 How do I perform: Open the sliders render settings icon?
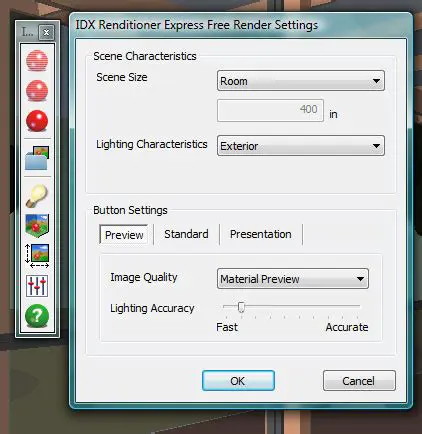coord(37,286)
